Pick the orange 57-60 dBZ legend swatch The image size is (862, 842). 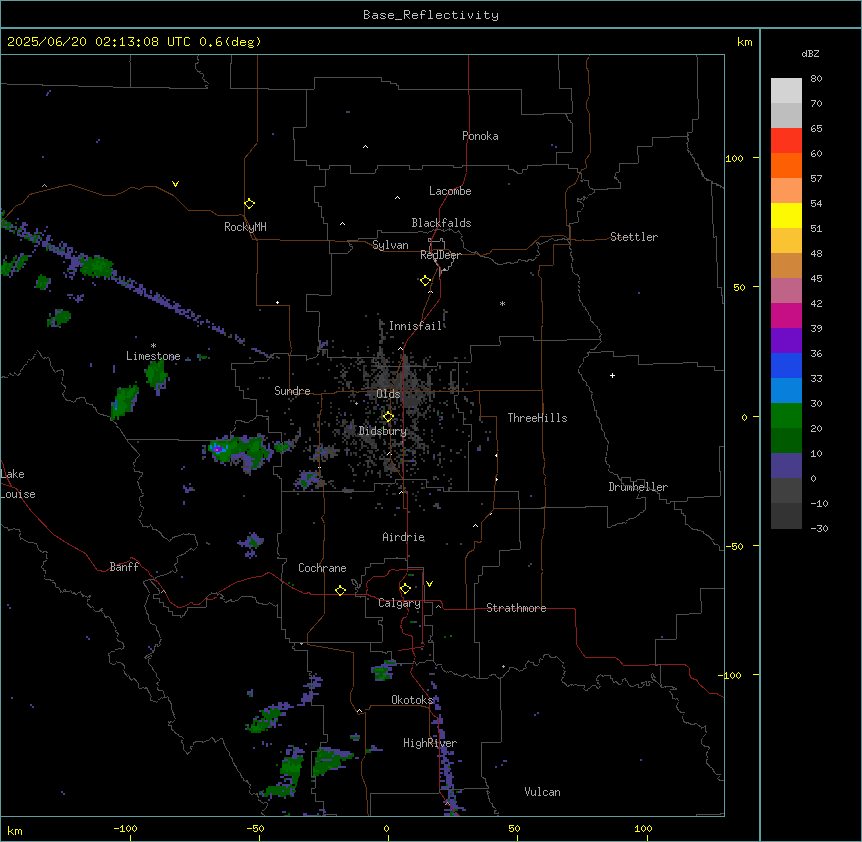786,165
